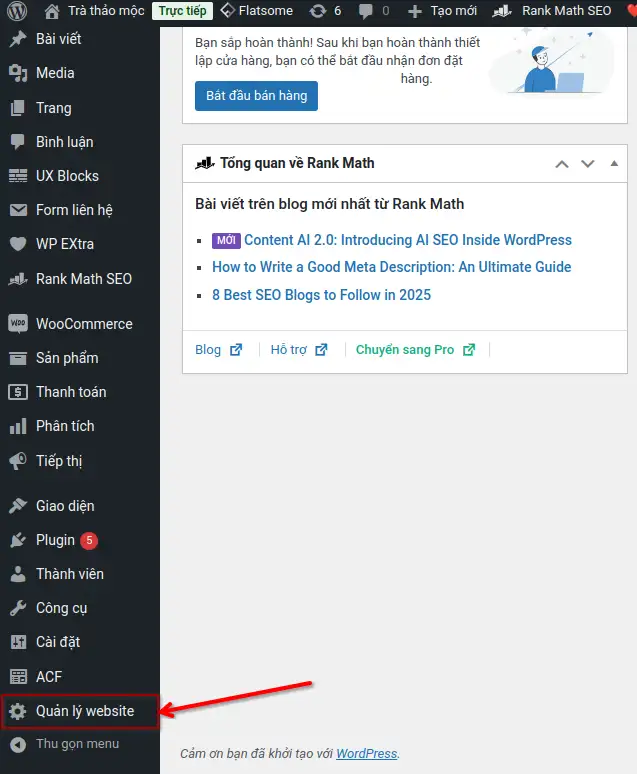The image size is (637, 774).
Task: Click the Thu gọn menu label
Action: pyautogui.click(x=78, y=744)
